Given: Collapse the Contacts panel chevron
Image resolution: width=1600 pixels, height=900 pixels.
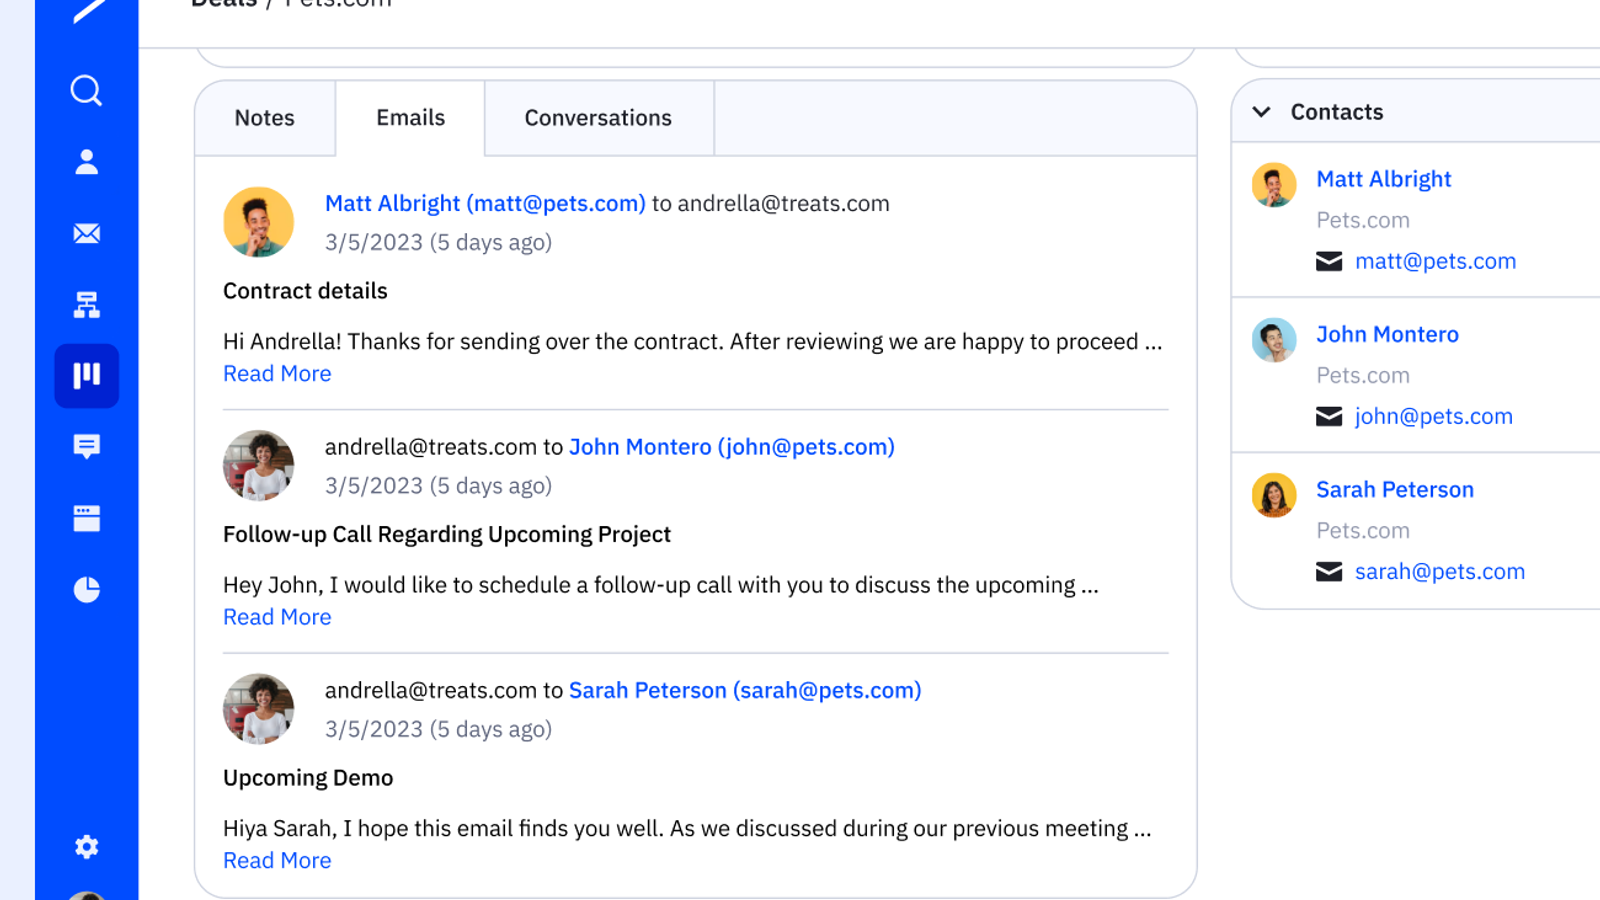Looking at the screenshot, I should click(1262, 112).
